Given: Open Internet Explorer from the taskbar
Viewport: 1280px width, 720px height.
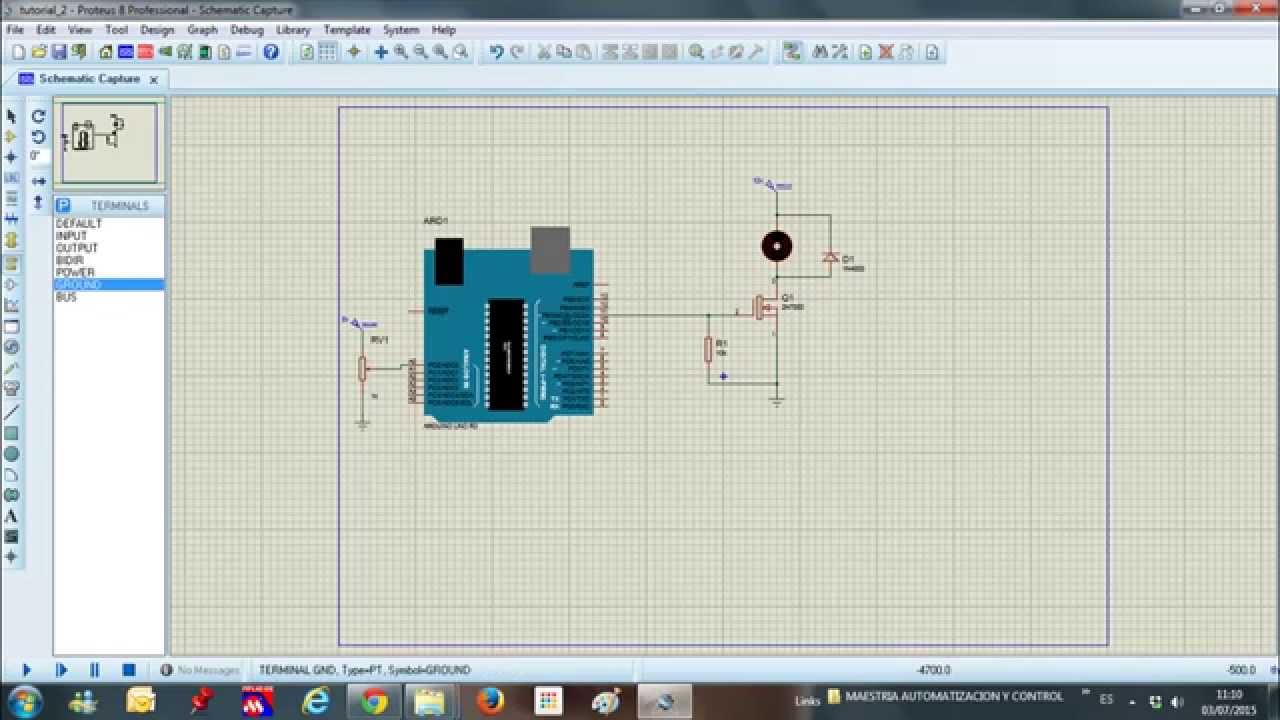Looking at the screenshot, I should tap(316, 702).
